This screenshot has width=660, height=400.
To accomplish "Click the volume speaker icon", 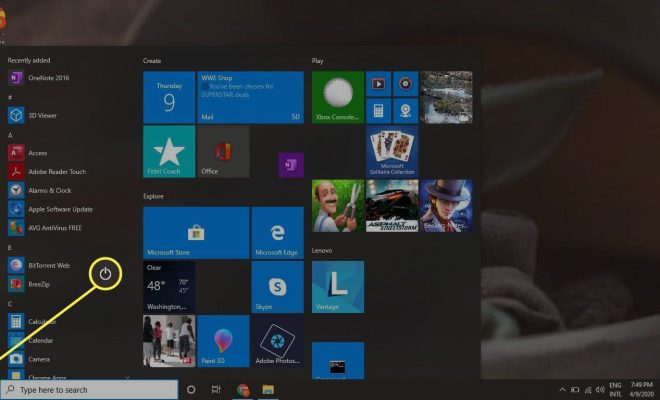I will [600, 390].
